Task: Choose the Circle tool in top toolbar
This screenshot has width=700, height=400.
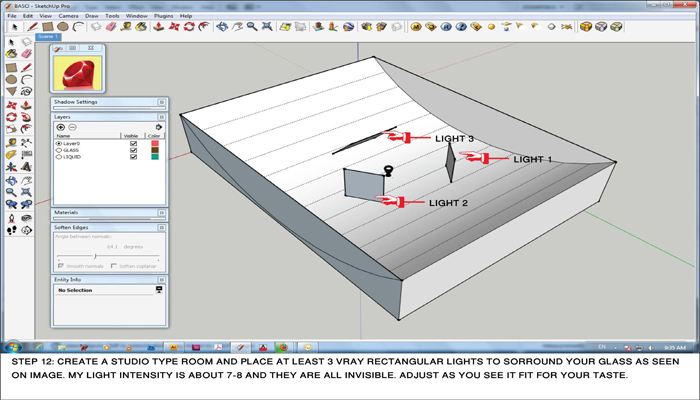Action: tap(63, 27)
